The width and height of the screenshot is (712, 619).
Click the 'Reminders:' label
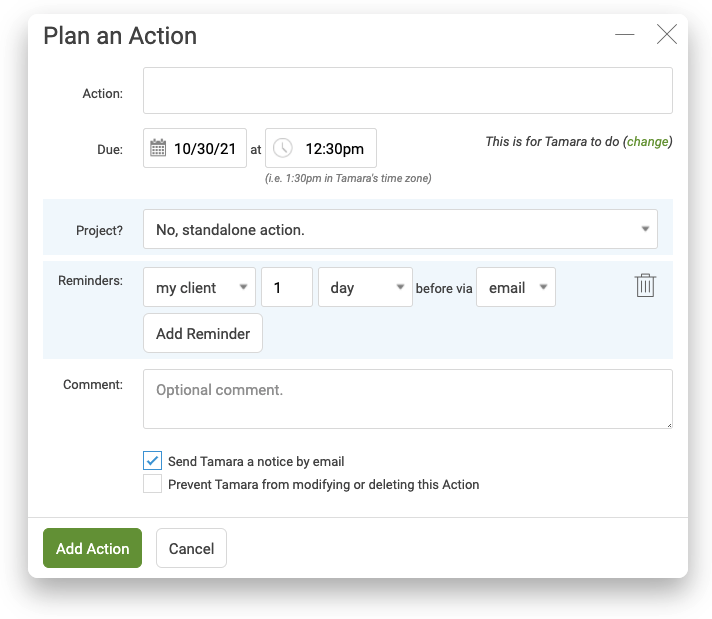tap(90, 280)
